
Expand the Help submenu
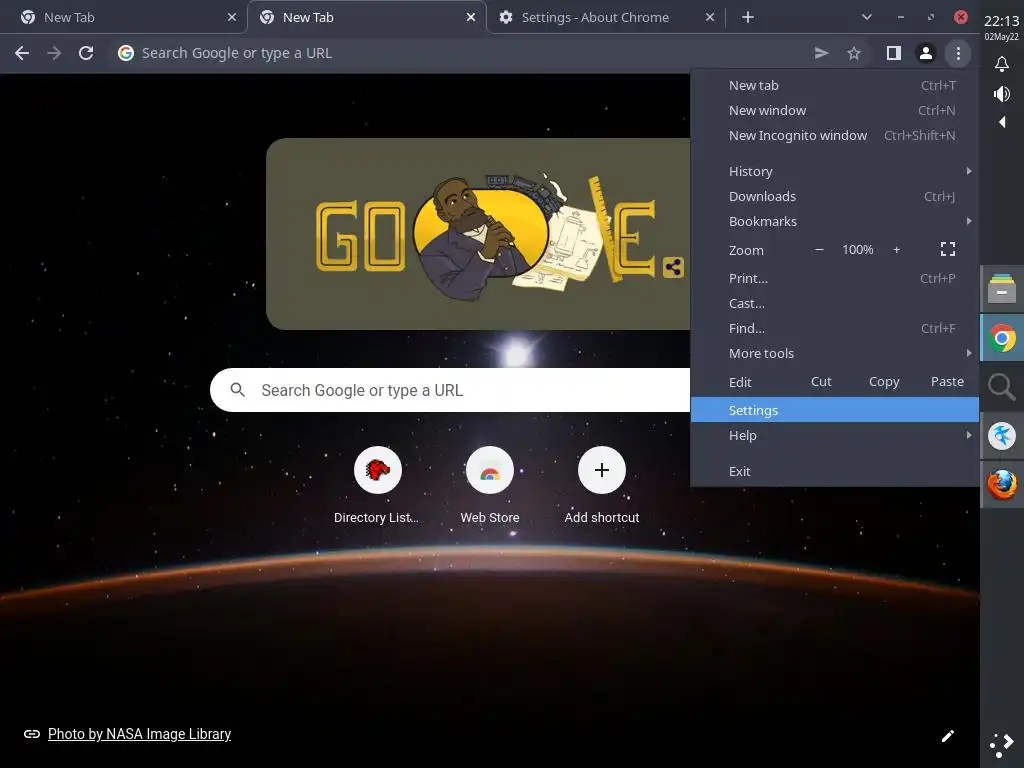point(835,435)
